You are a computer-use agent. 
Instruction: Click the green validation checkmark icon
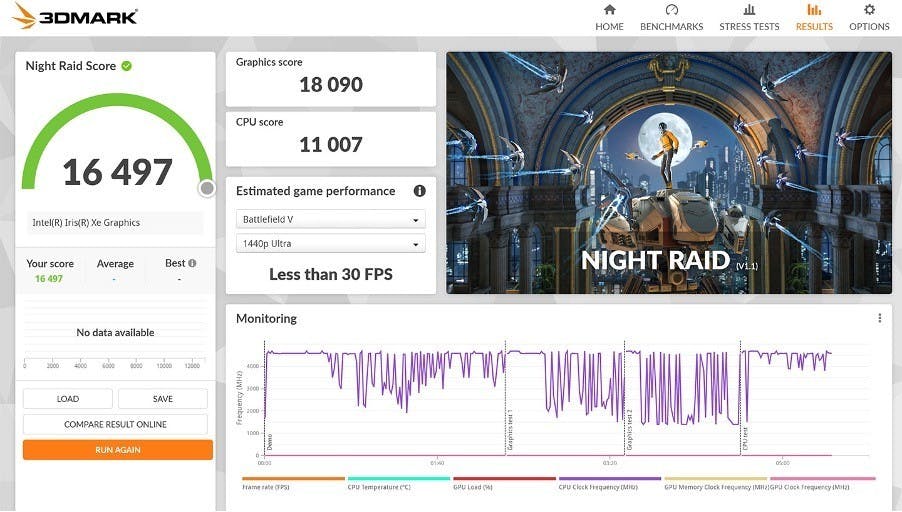pyautogui.click(x=127, y=66)
